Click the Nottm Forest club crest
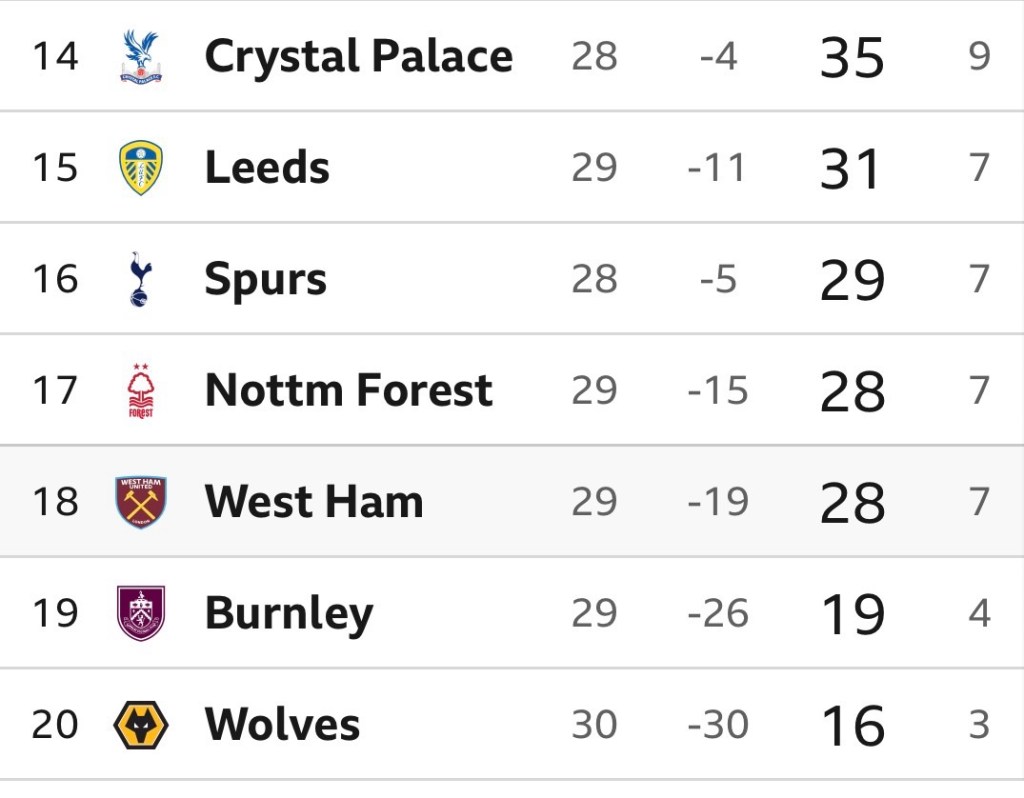This screenshot has width=1024, height=798. 140,391
